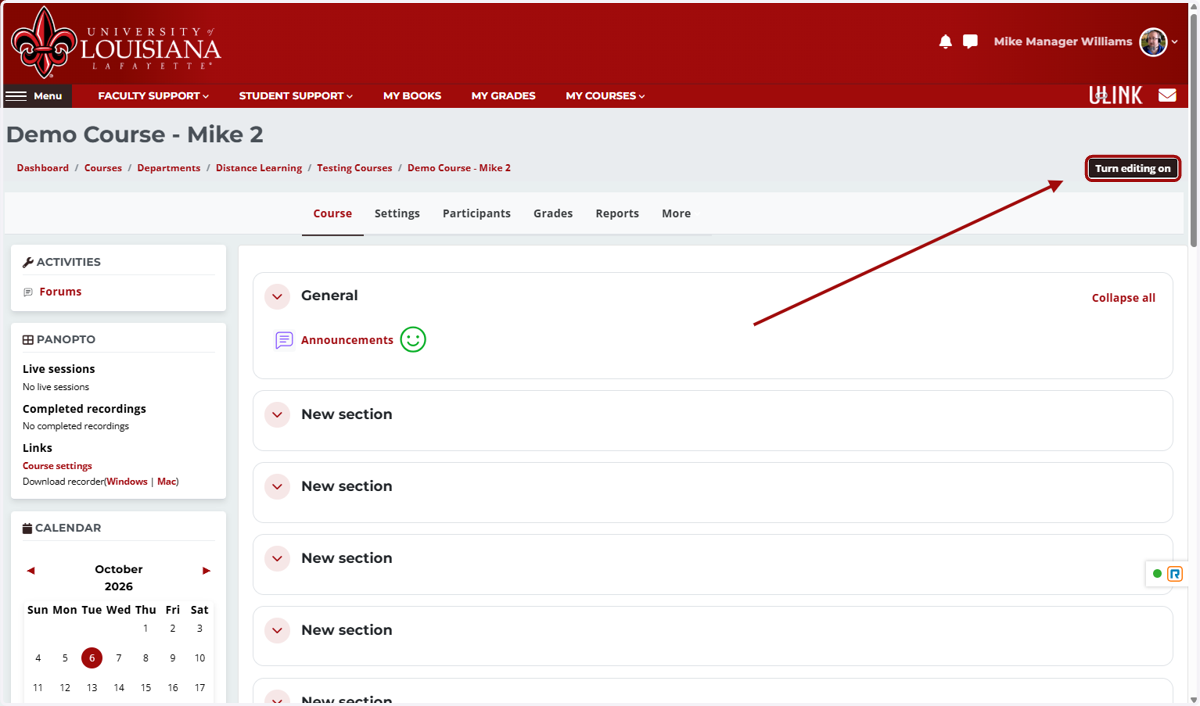The height and width of the screenshot is (706, 1200).
Task: Click the October 2026 calendar heading
Action: (119, 578)
